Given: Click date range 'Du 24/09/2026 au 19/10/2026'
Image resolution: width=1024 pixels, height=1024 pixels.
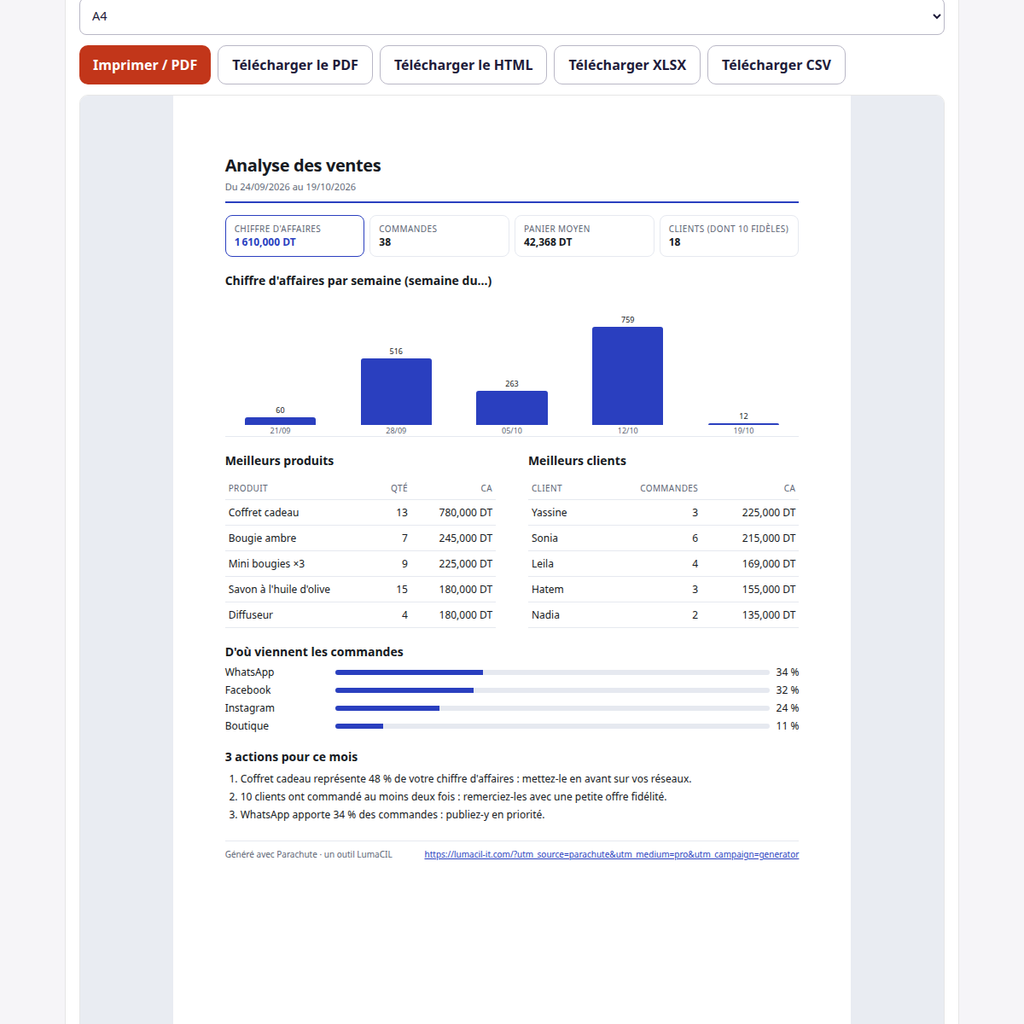Looking at the screenshot, I should [291, 187].
